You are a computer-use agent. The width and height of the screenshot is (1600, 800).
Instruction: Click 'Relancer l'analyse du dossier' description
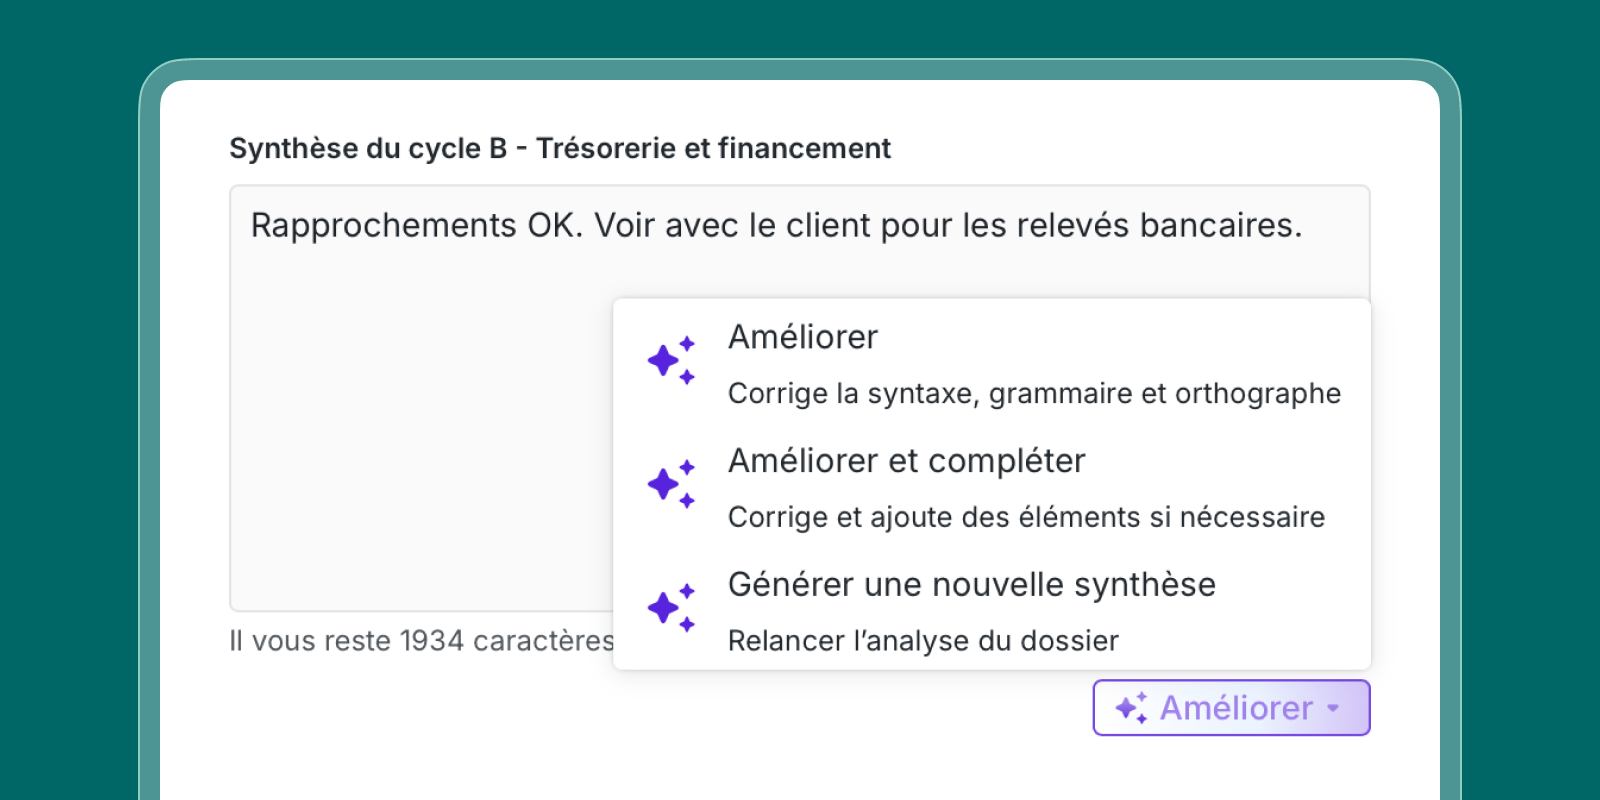(923, 641)
